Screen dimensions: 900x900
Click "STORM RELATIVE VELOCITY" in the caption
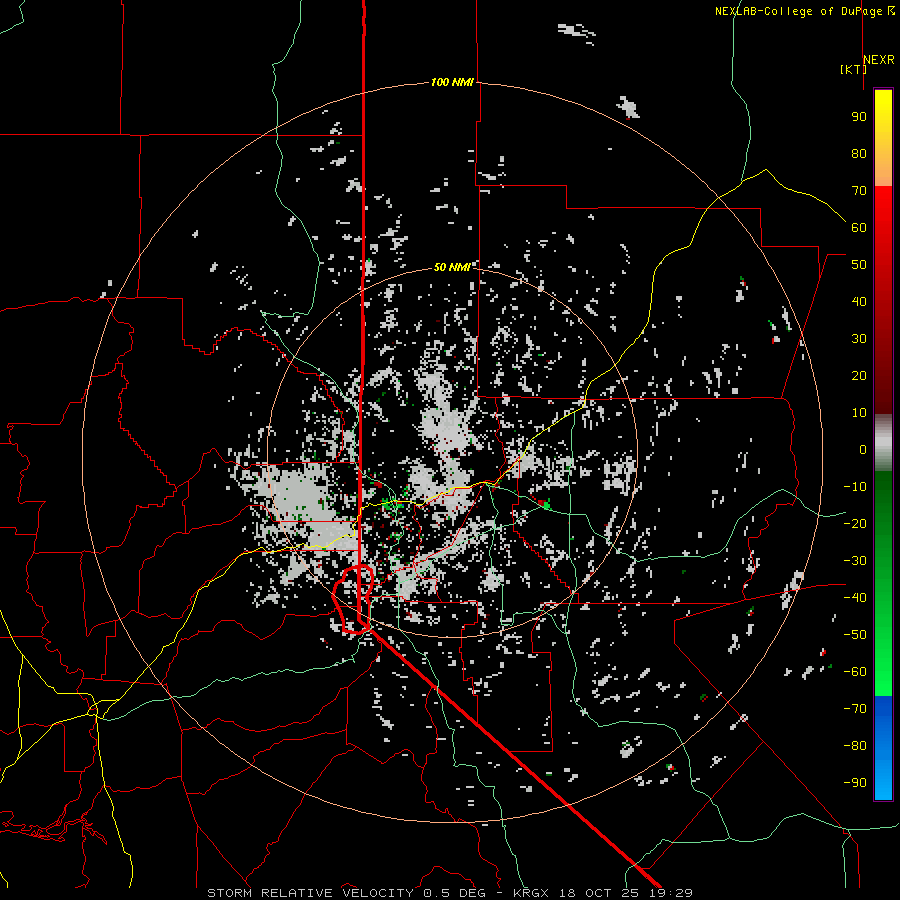(310, 893)
